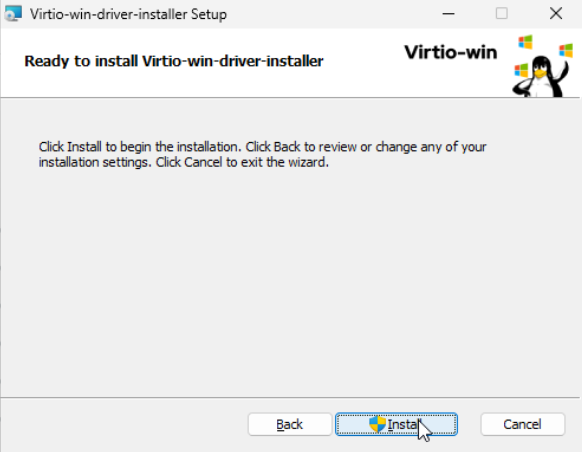Click the greyed-out maximize button

[x=502, y=14]
